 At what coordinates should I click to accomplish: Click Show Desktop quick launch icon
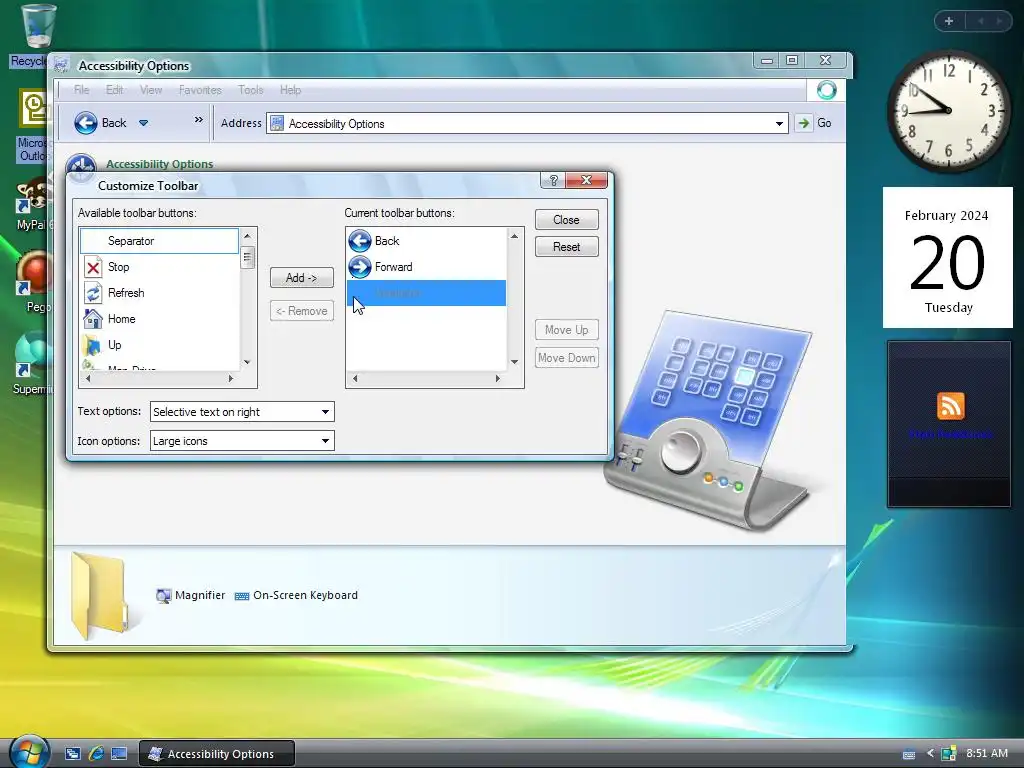pos(119,754)
